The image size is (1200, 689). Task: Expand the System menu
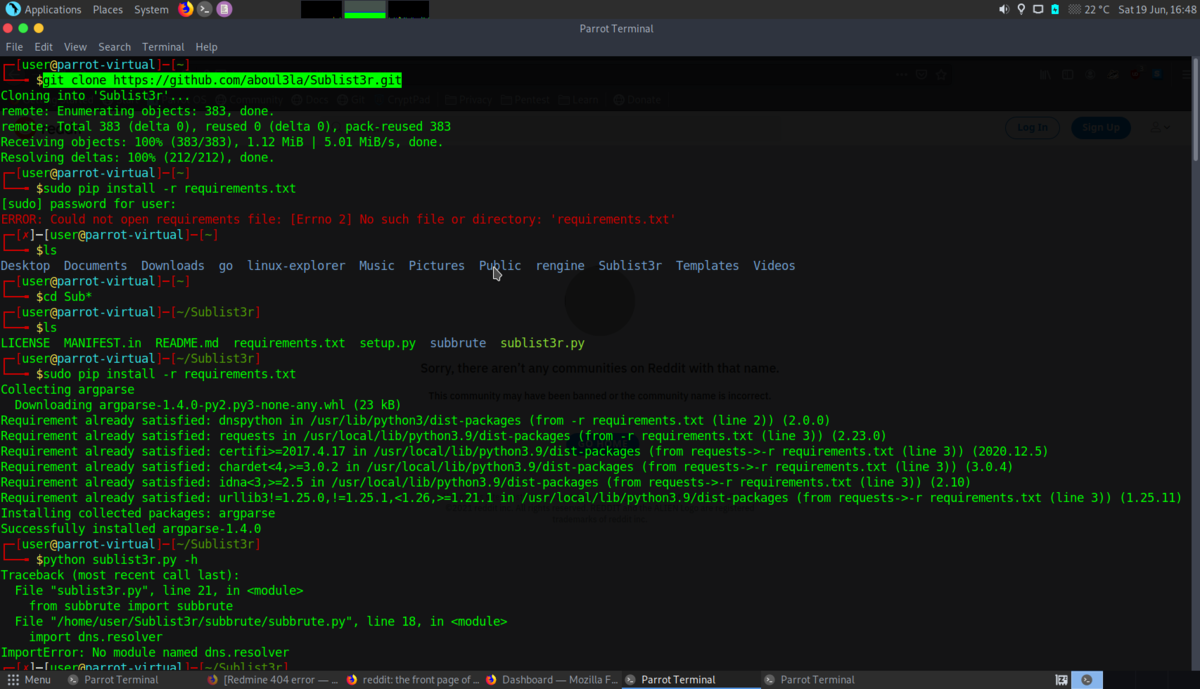pos(151,9)
